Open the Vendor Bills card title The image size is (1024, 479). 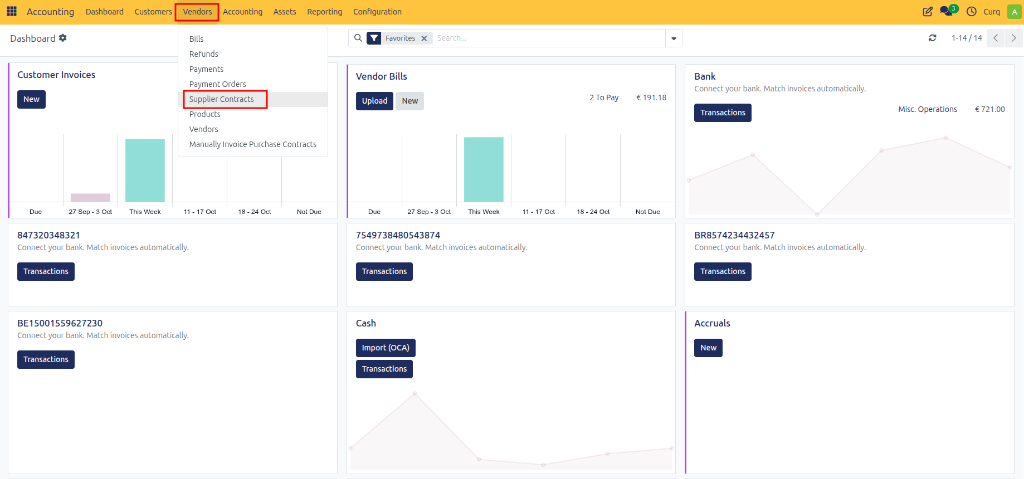(x=381, y=76)
